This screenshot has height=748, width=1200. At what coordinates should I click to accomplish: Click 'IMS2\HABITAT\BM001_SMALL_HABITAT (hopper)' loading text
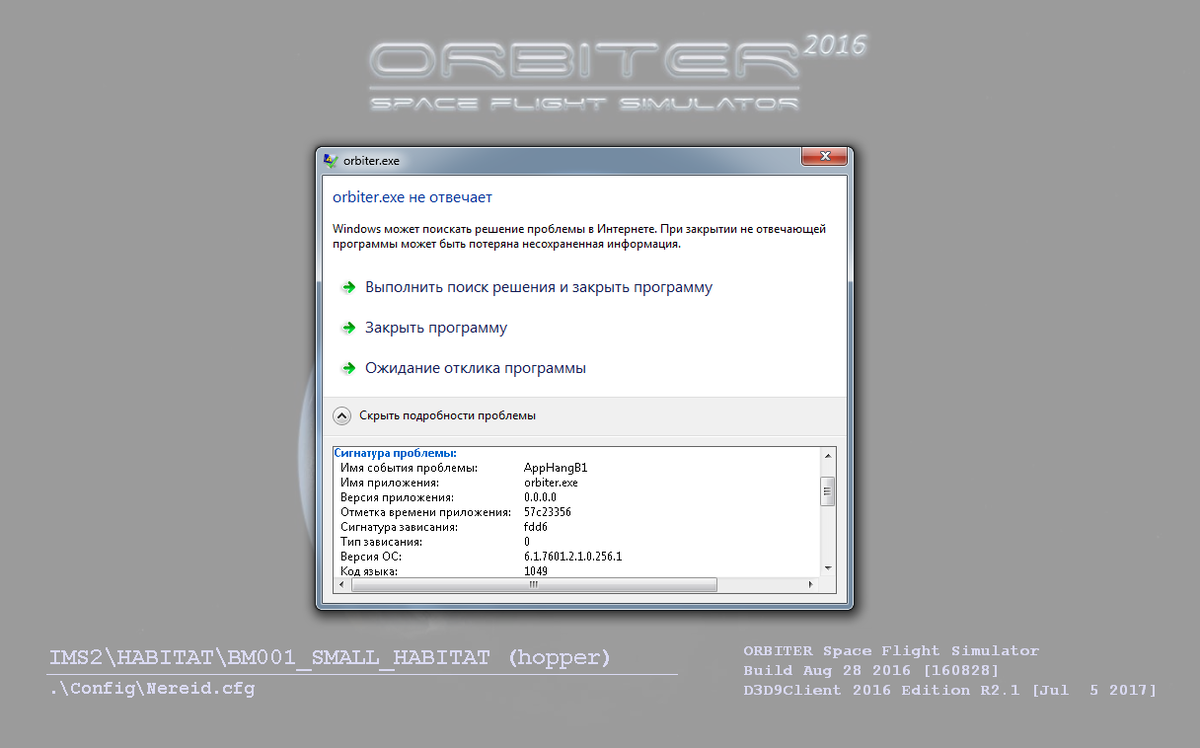[x=330, y=658]
